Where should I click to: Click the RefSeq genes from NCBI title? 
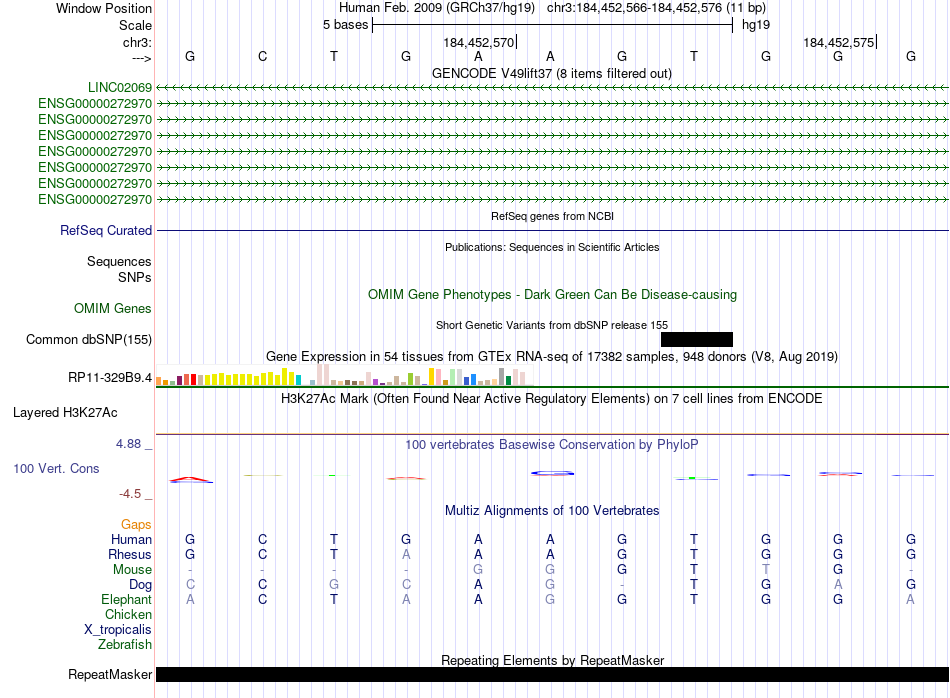[x=552, y=216]
